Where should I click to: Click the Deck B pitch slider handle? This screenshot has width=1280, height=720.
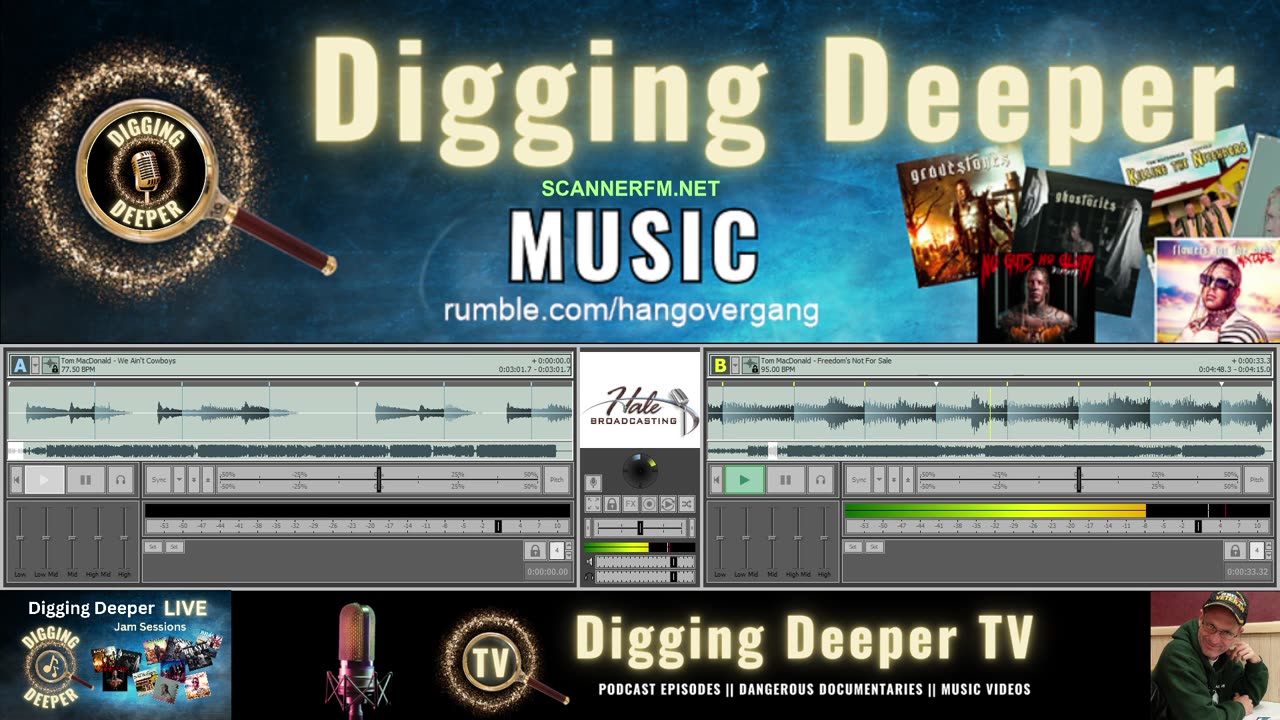[x=1079, y=480]
